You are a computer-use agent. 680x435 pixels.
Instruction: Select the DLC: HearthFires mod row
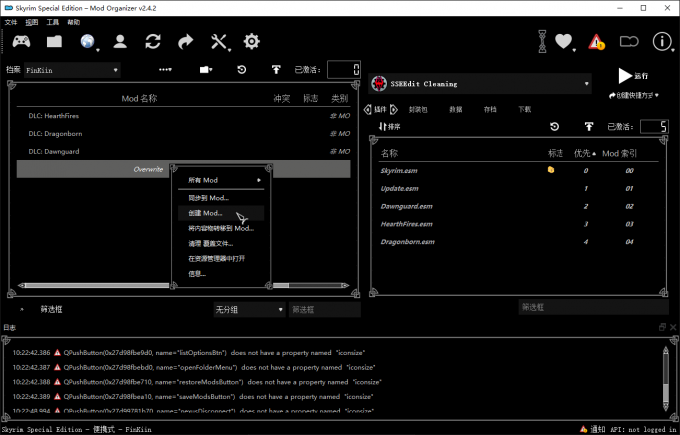click(x=183, y=116)
